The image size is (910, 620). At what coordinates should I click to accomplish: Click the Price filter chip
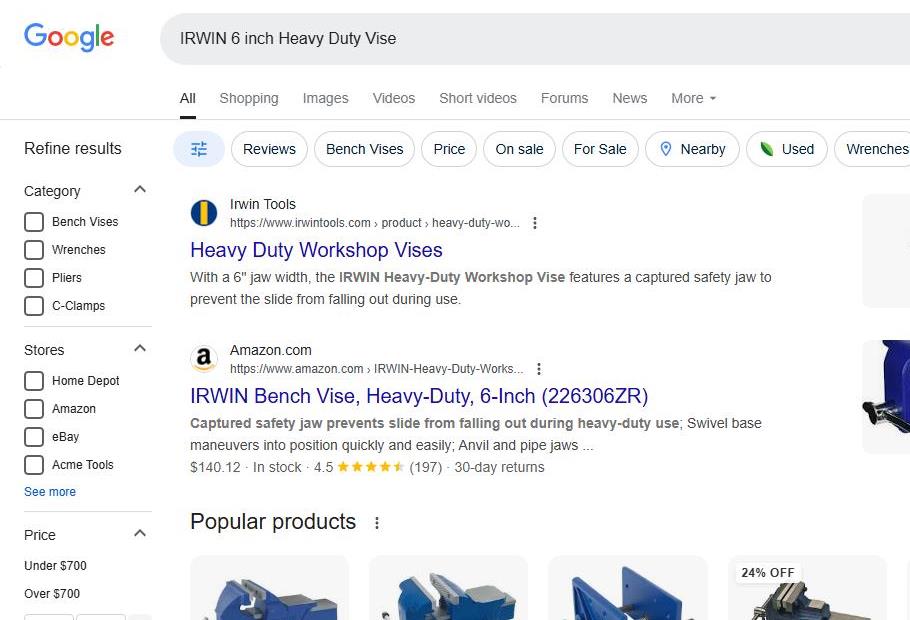(449, 149)
